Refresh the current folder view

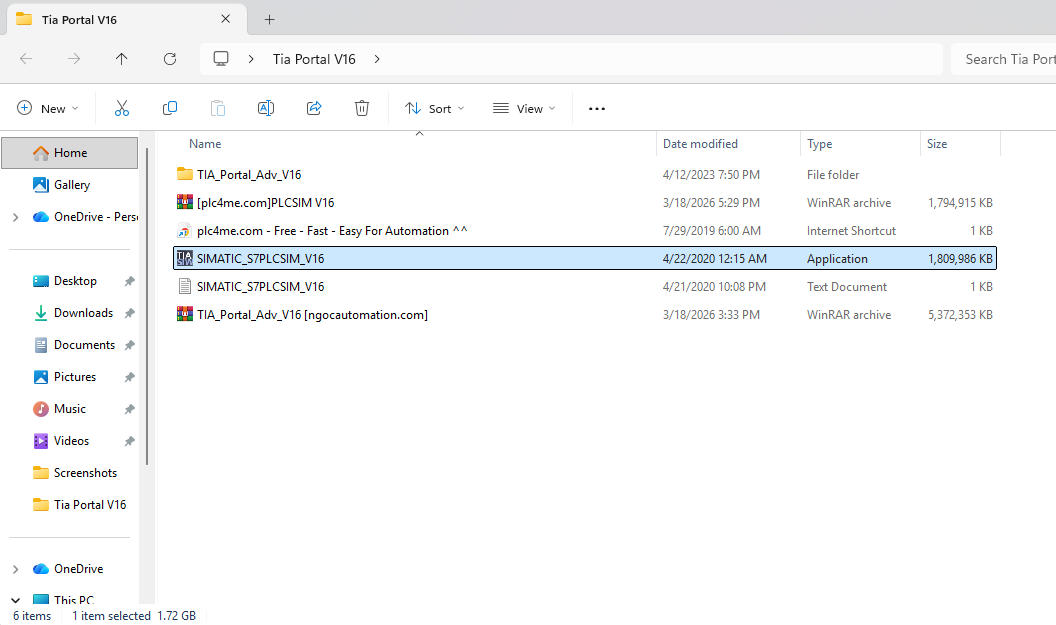coord(170,59)
